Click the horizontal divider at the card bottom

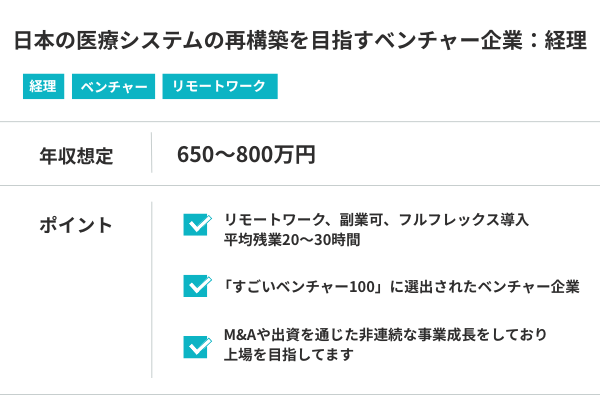point(300,395)
